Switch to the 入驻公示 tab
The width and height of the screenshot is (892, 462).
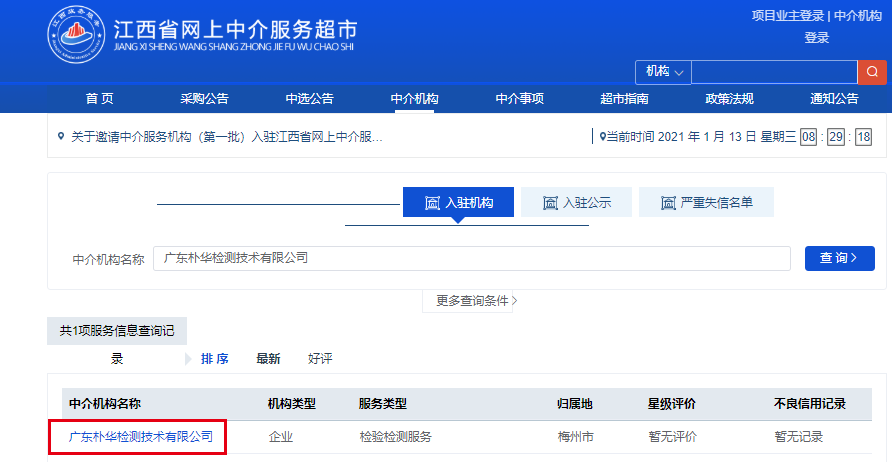tap(576, 203)
